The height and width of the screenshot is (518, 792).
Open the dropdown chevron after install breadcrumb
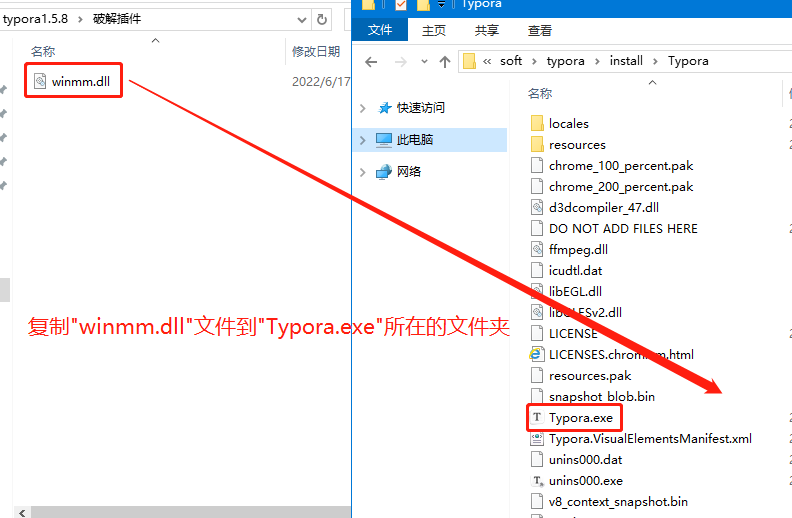tap(655, 61)
